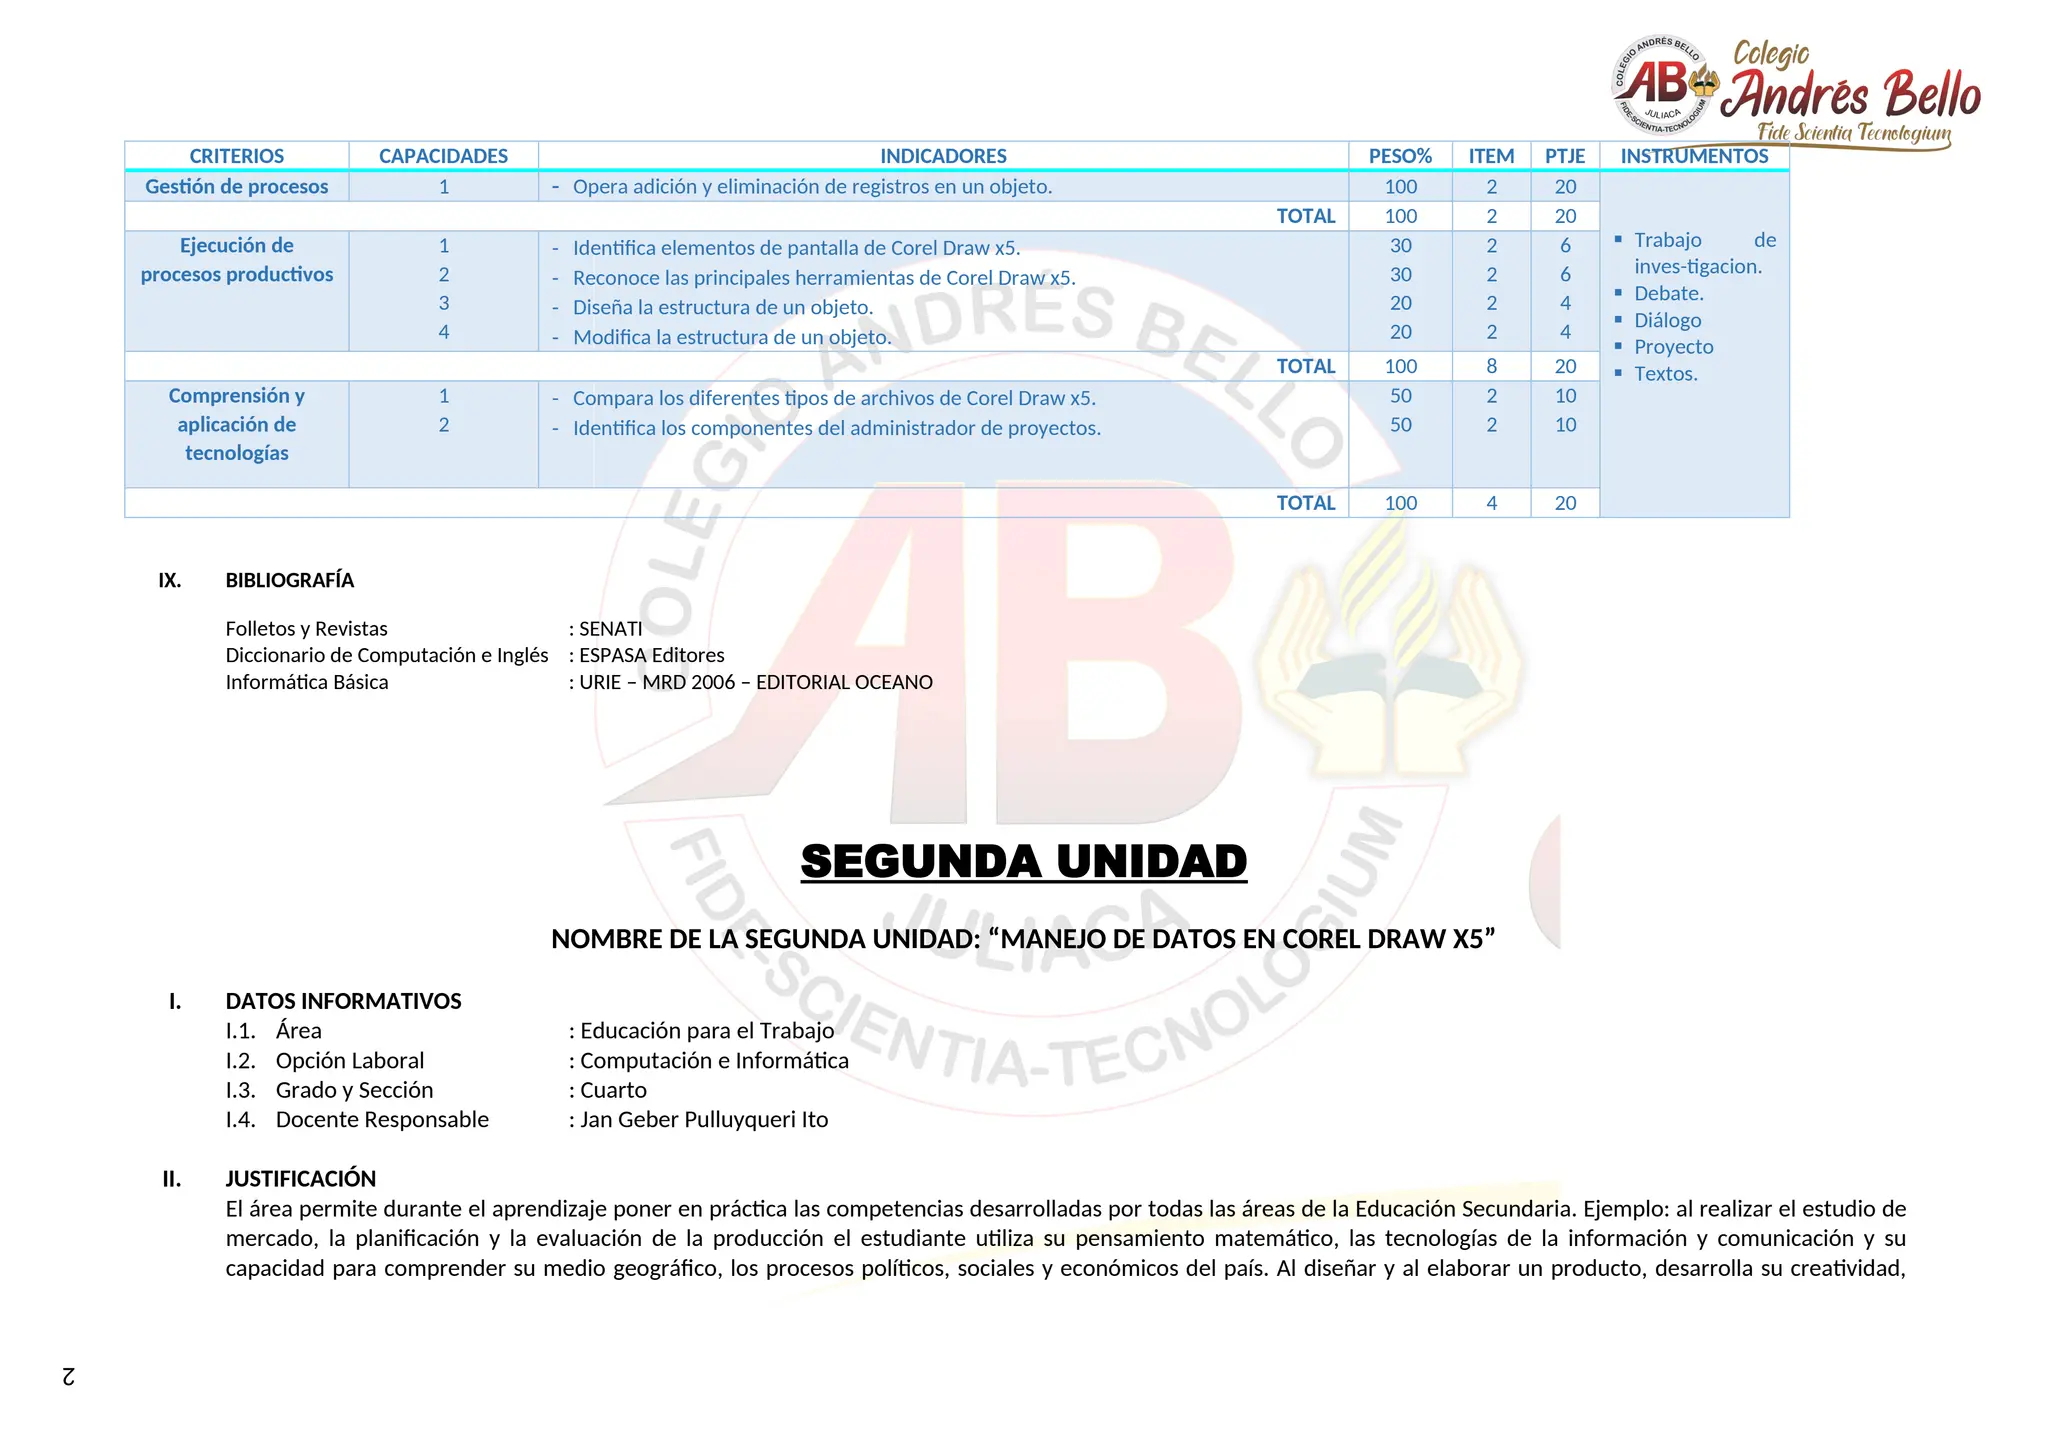This screenshot has height=1448, width=2048.
Task: Click 'Modifica la estructura de un objeto'
Action: [x=732, y=338]
